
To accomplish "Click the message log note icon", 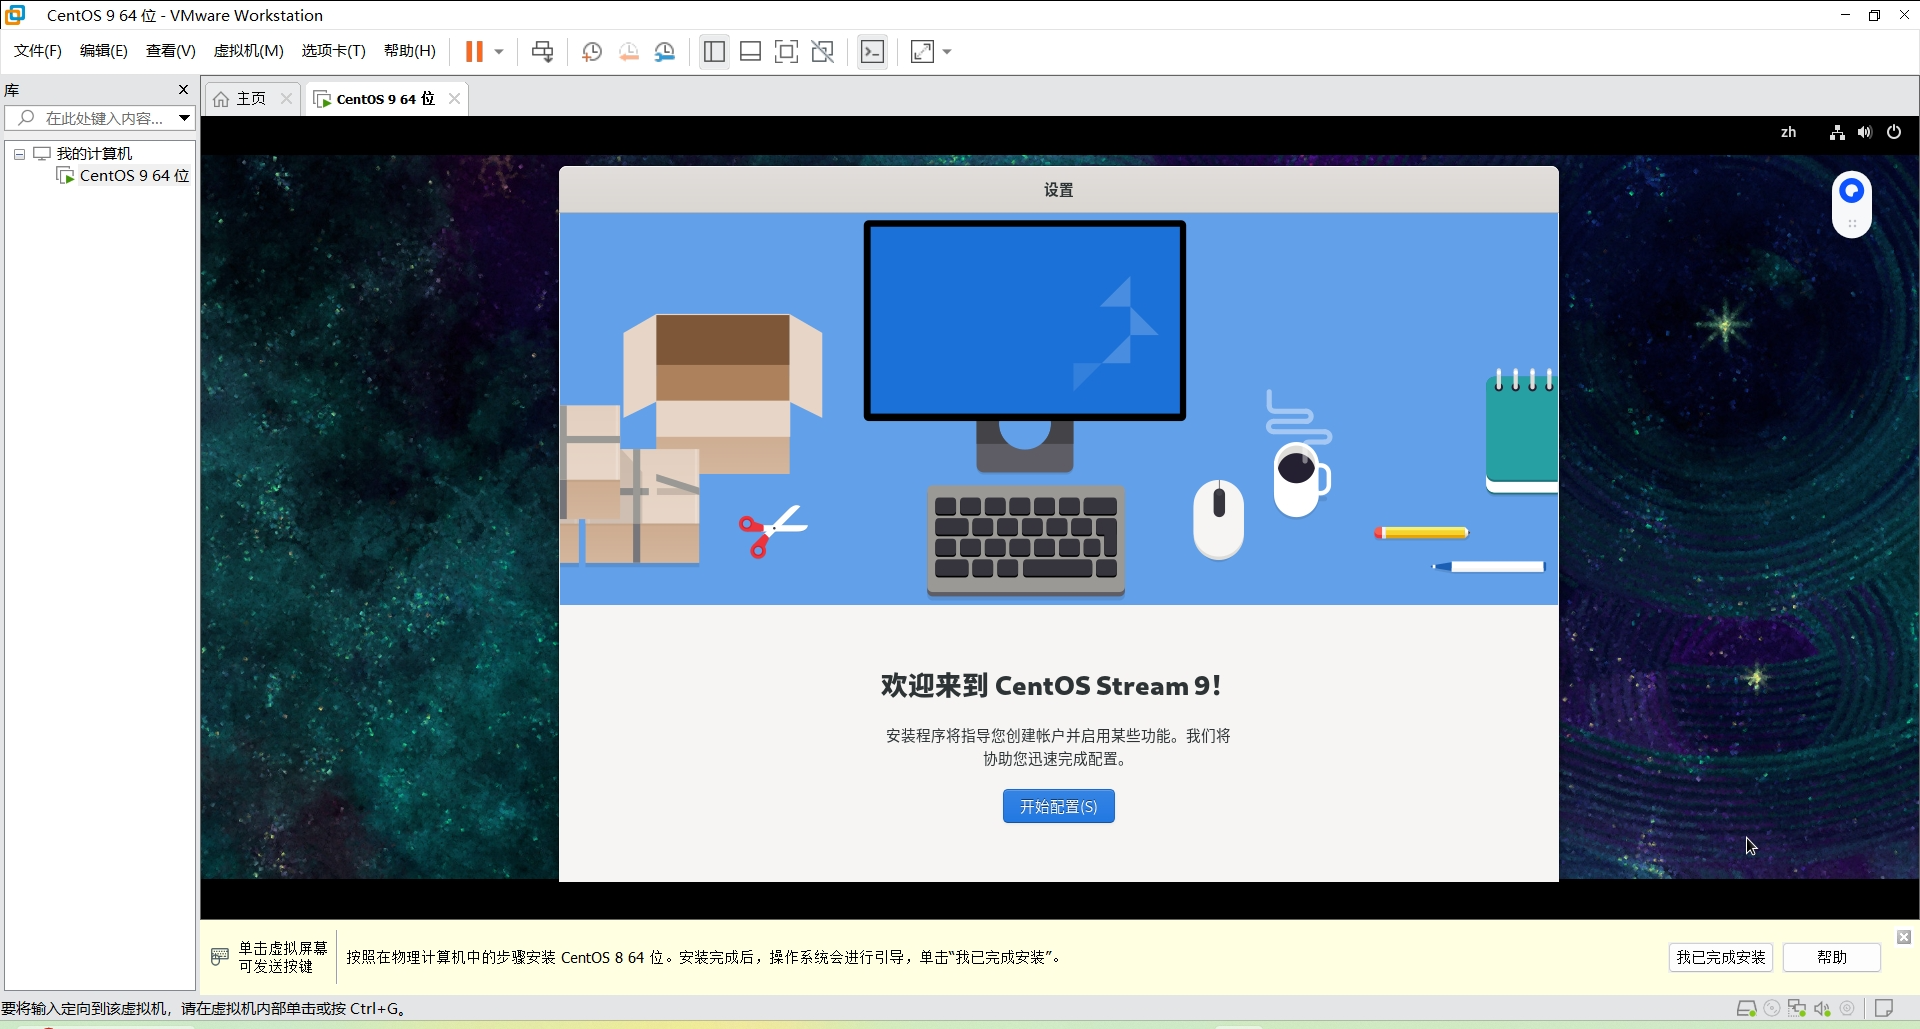I will point(1884,1008).
